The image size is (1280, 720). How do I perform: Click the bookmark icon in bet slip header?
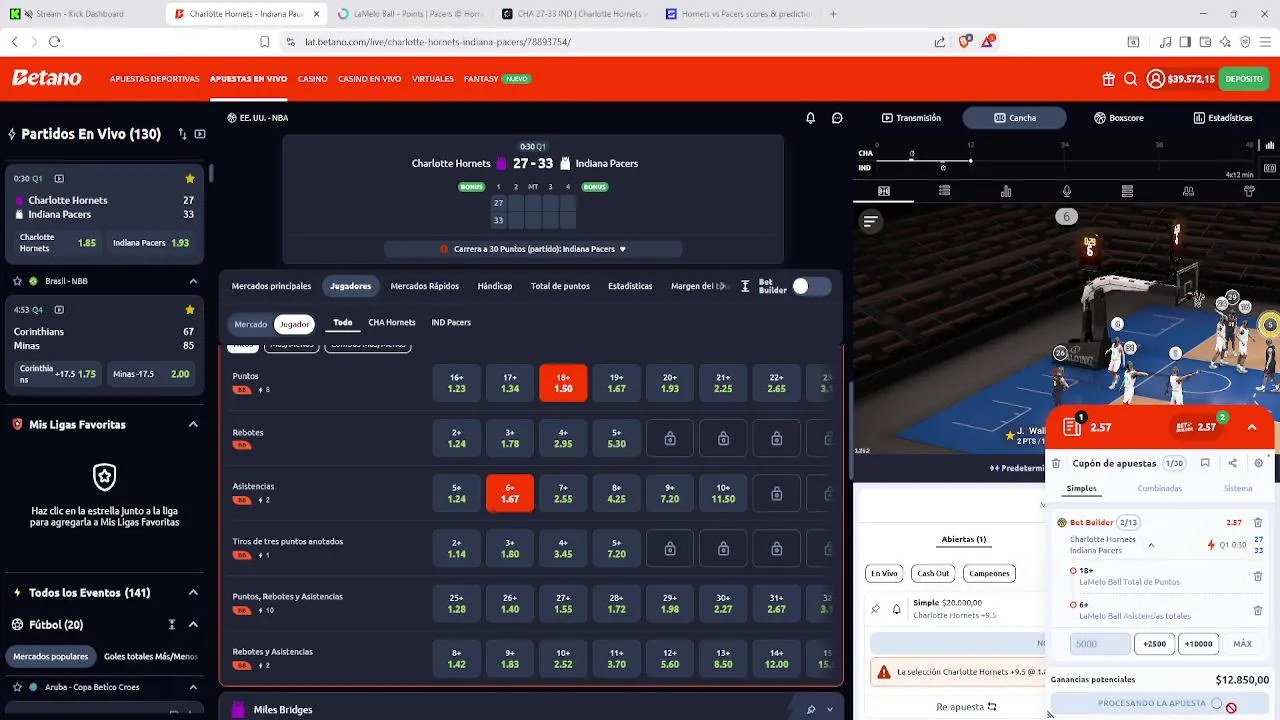pos(1205,463)
